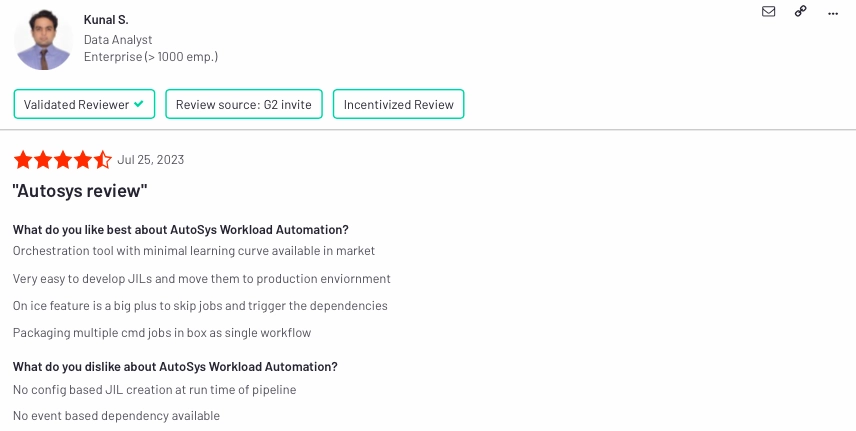Image resolution: width=856 pixels, height=431 pixels.
Task: Copy review link via chain icon
Action: [800, 11]
